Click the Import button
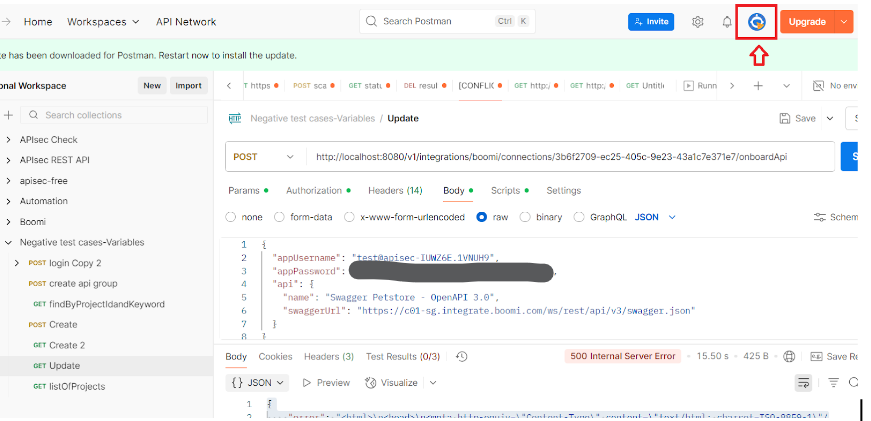Screen dimensions: 871x421 pyautogui.click(x=188, y=86)
